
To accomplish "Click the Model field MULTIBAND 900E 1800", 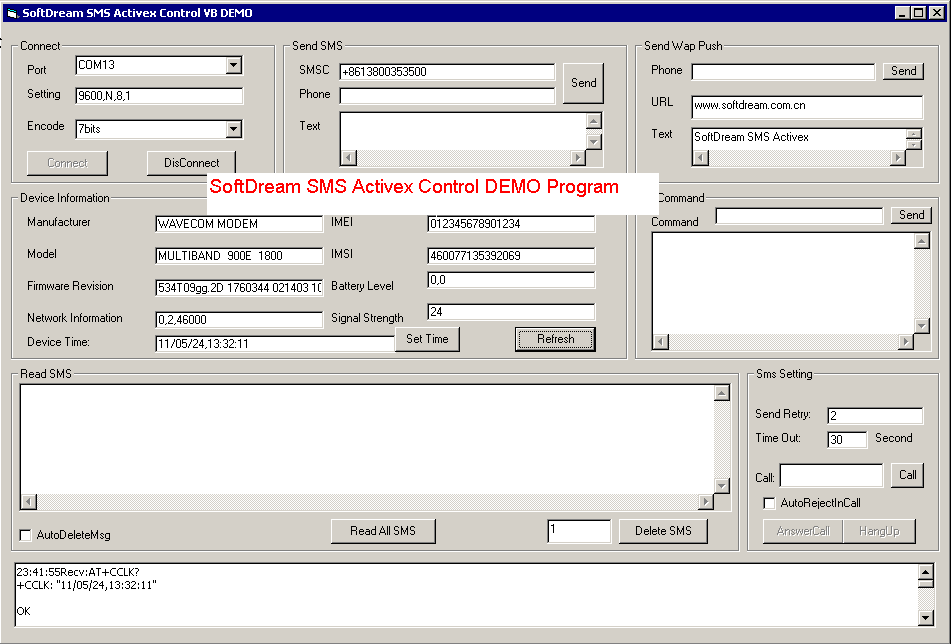I will pyautogui.click(x=239, y=256).
